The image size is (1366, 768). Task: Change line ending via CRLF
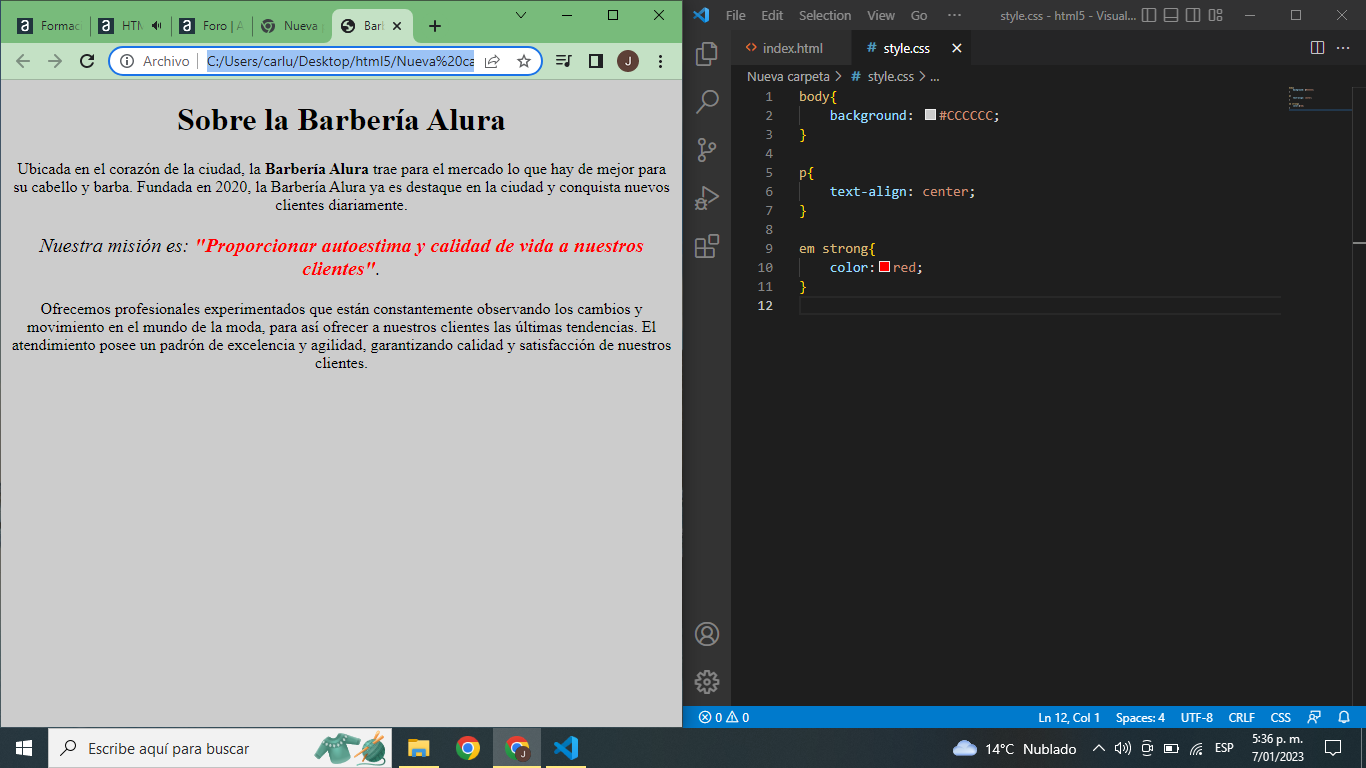click(1241, 717)
